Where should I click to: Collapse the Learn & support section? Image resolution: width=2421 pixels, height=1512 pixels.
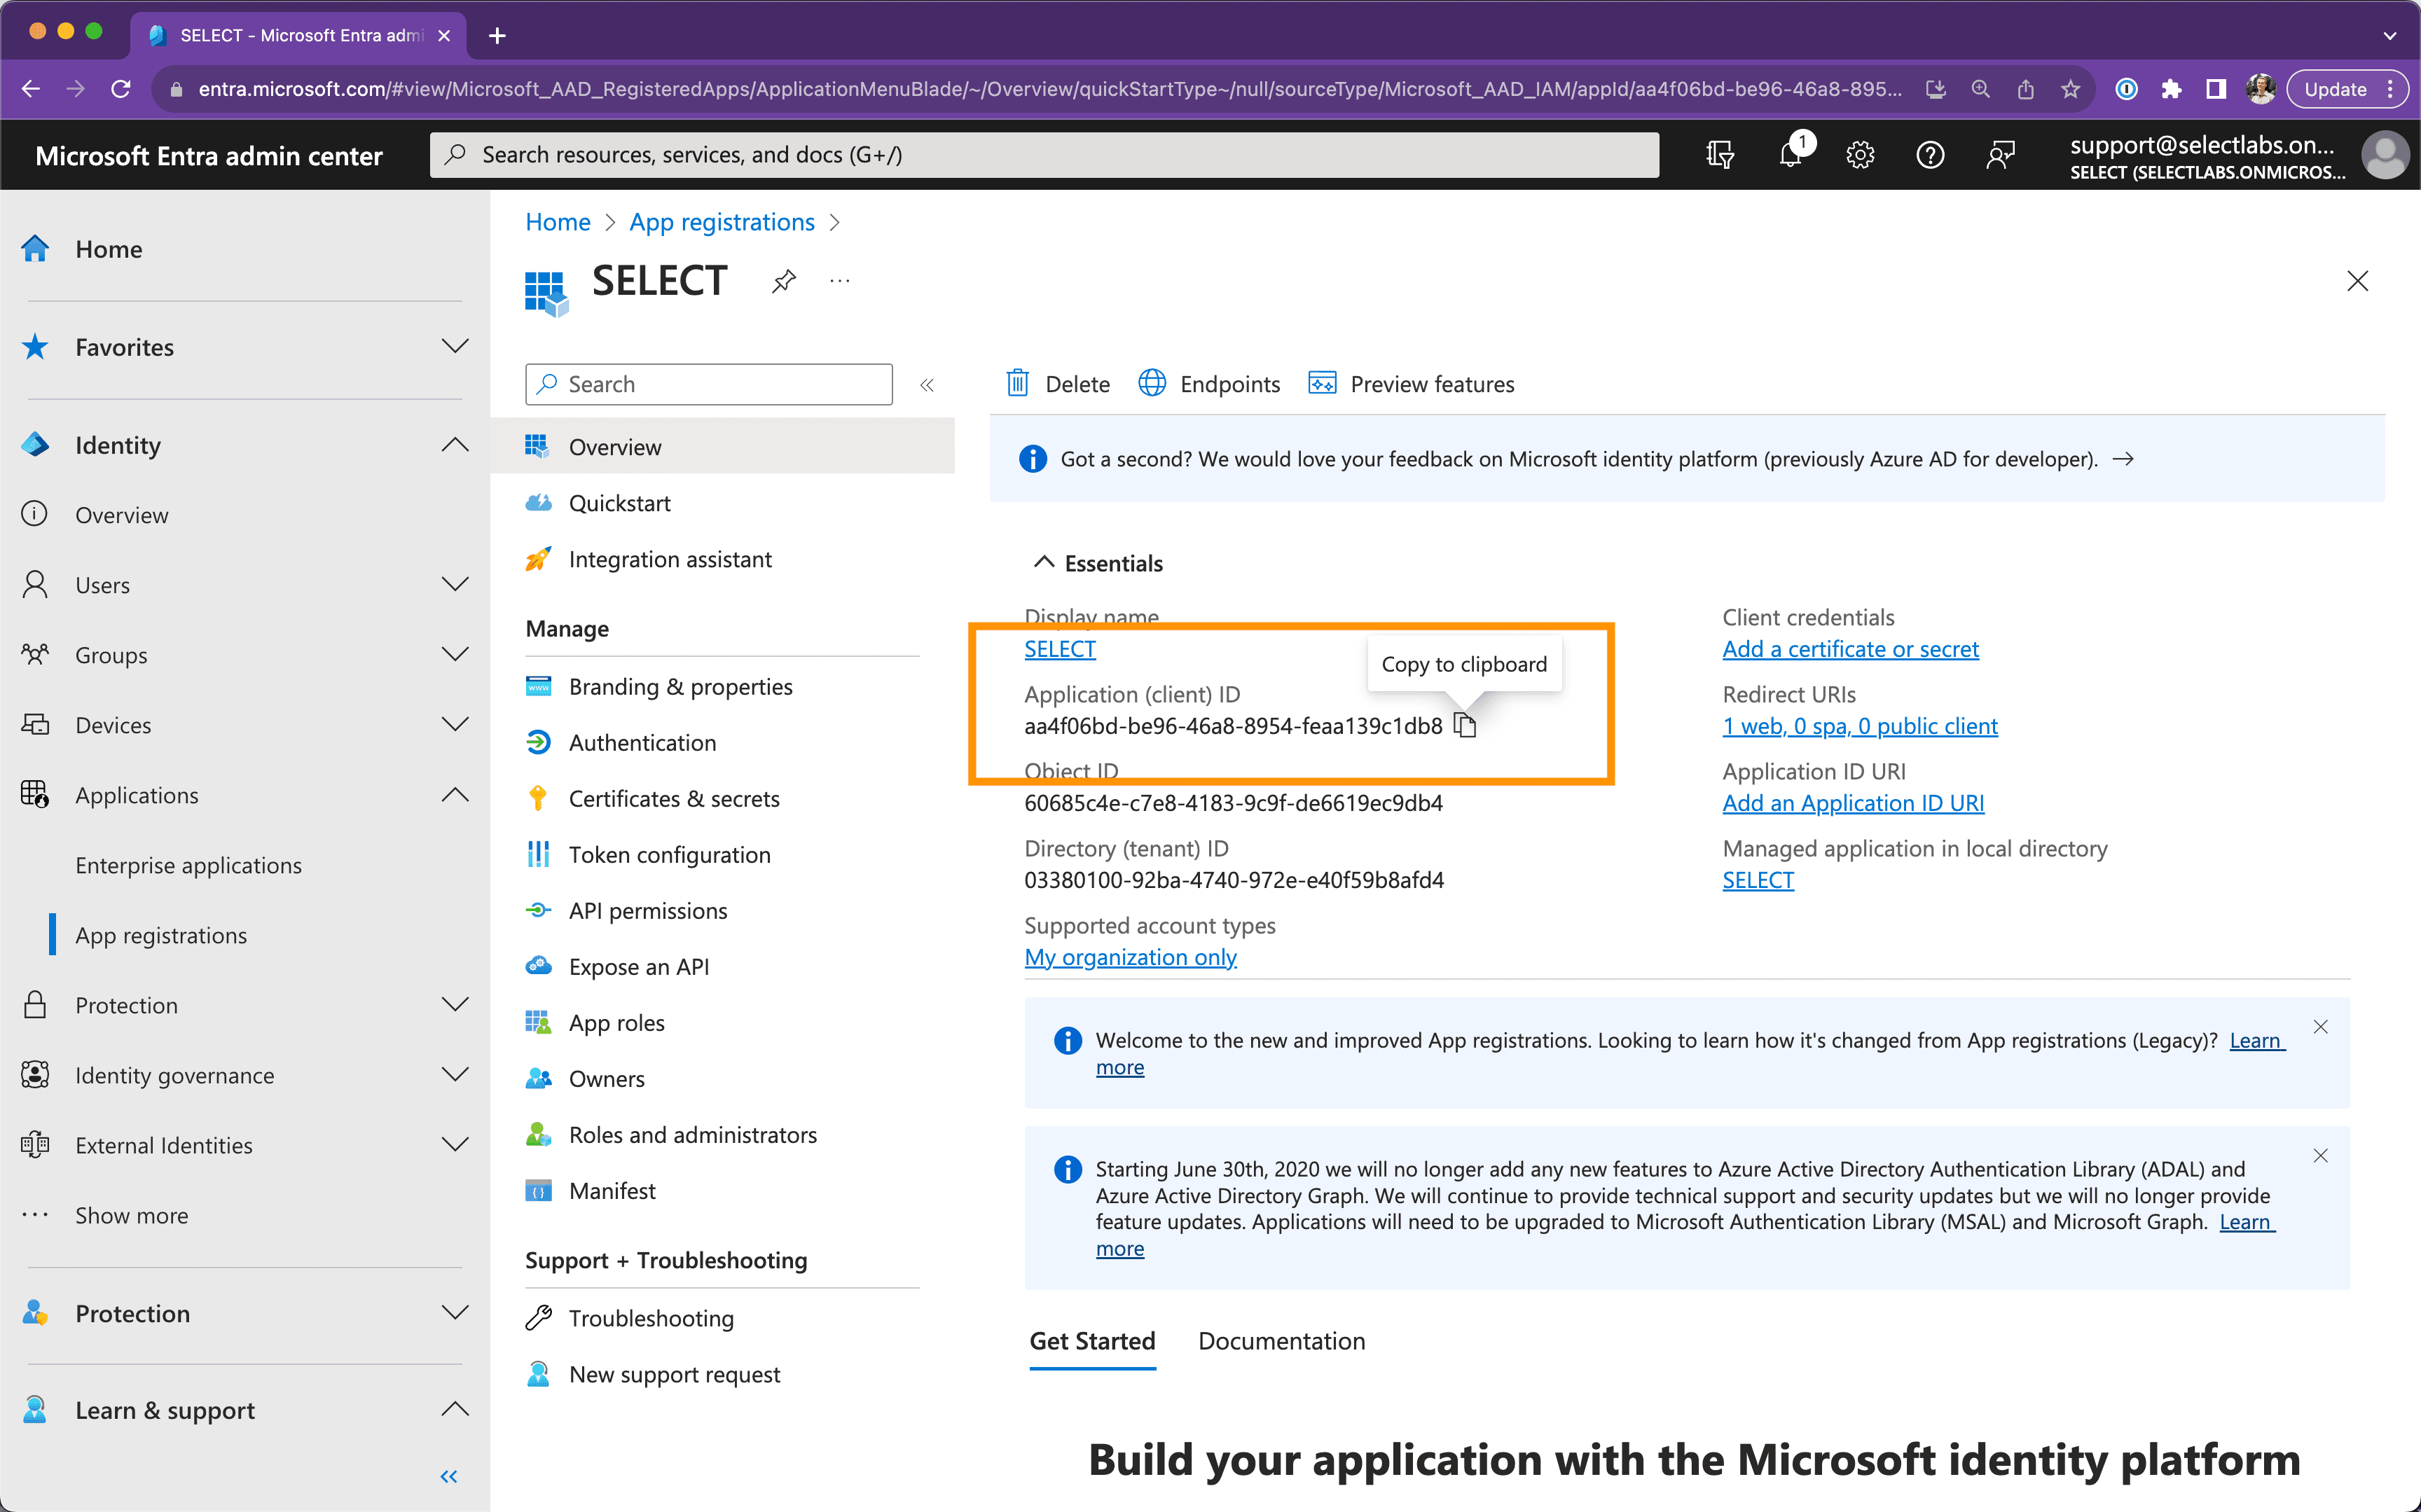(x=455, y=1410)
